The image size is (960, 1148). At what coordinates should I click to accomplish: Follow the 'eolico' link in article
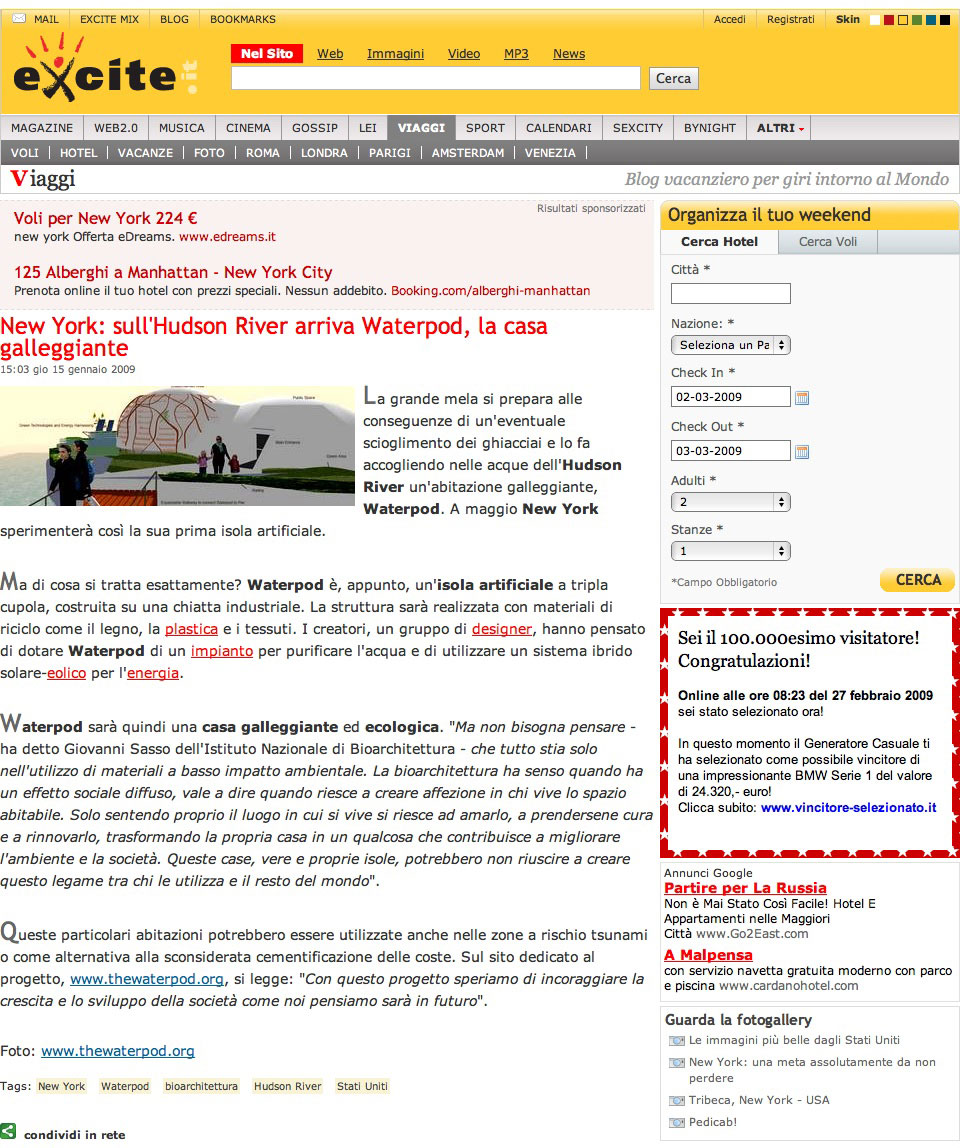[x=67, y=673]
